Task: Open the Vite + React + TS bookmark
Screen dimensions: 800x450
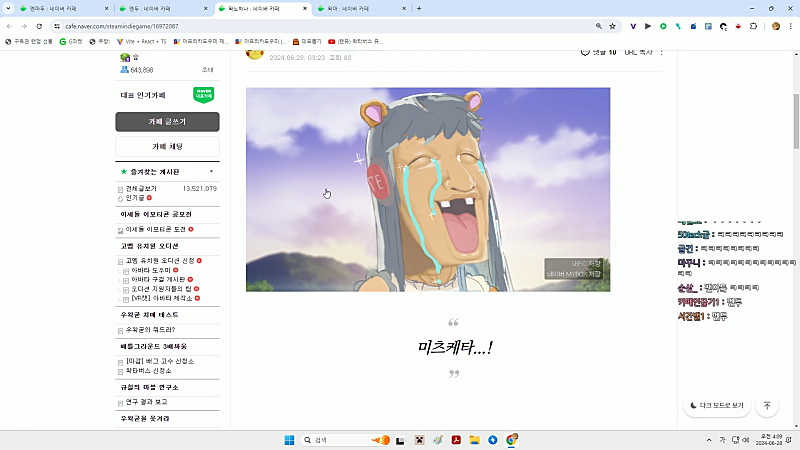Action: tap(141, 41)
